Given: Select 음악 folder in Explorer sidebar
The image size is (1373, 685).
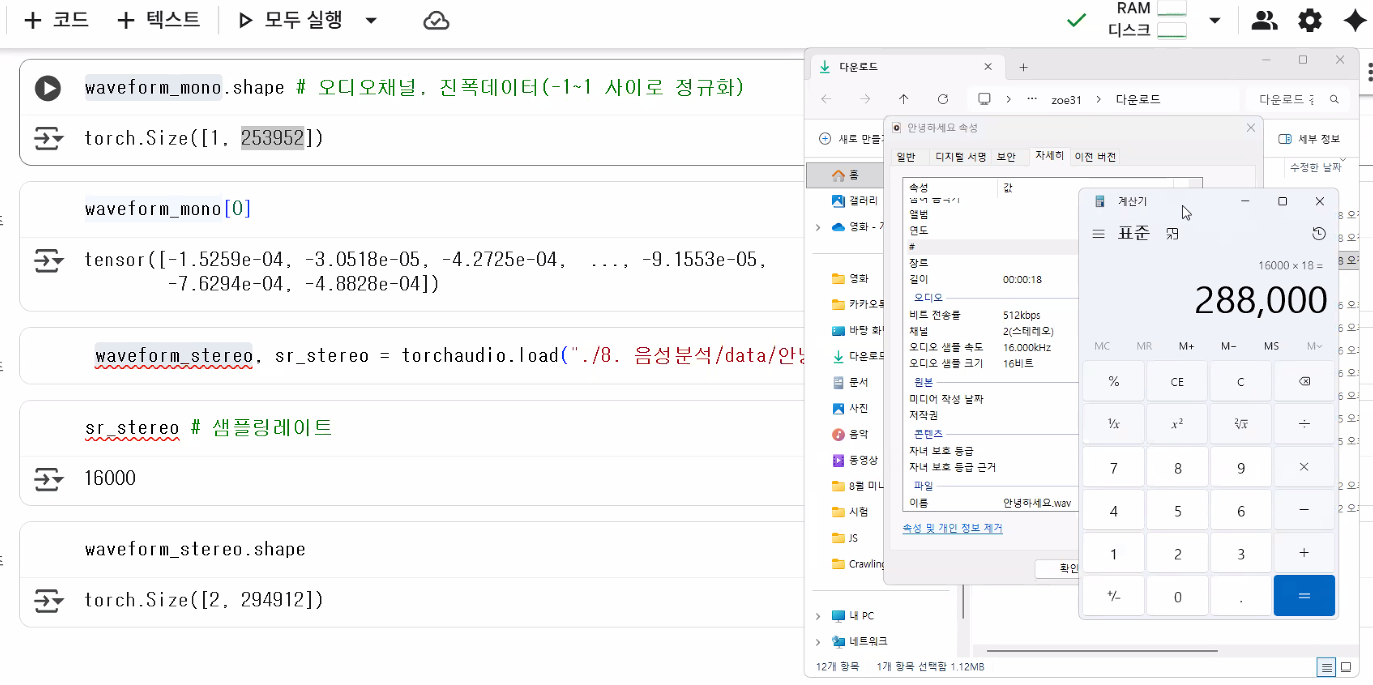Looking at the screenshot, I should (x=851, y=434).
